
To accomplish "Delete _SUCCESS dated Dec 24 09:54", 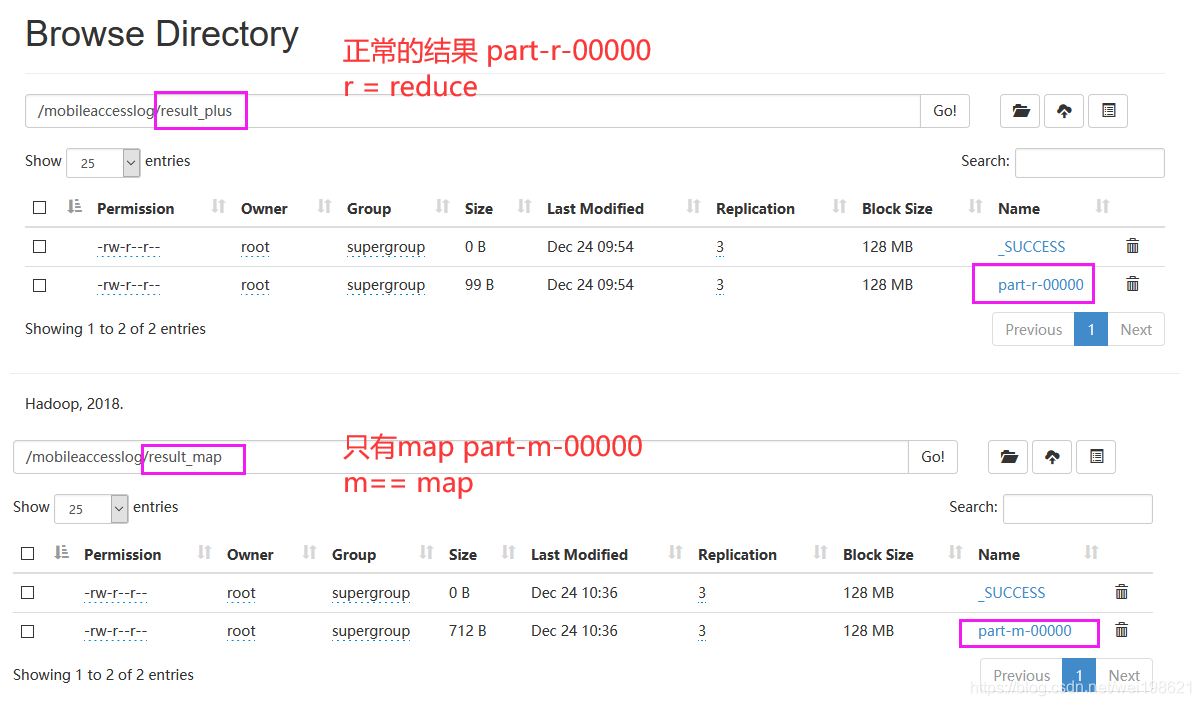I will click(1132, 246).
